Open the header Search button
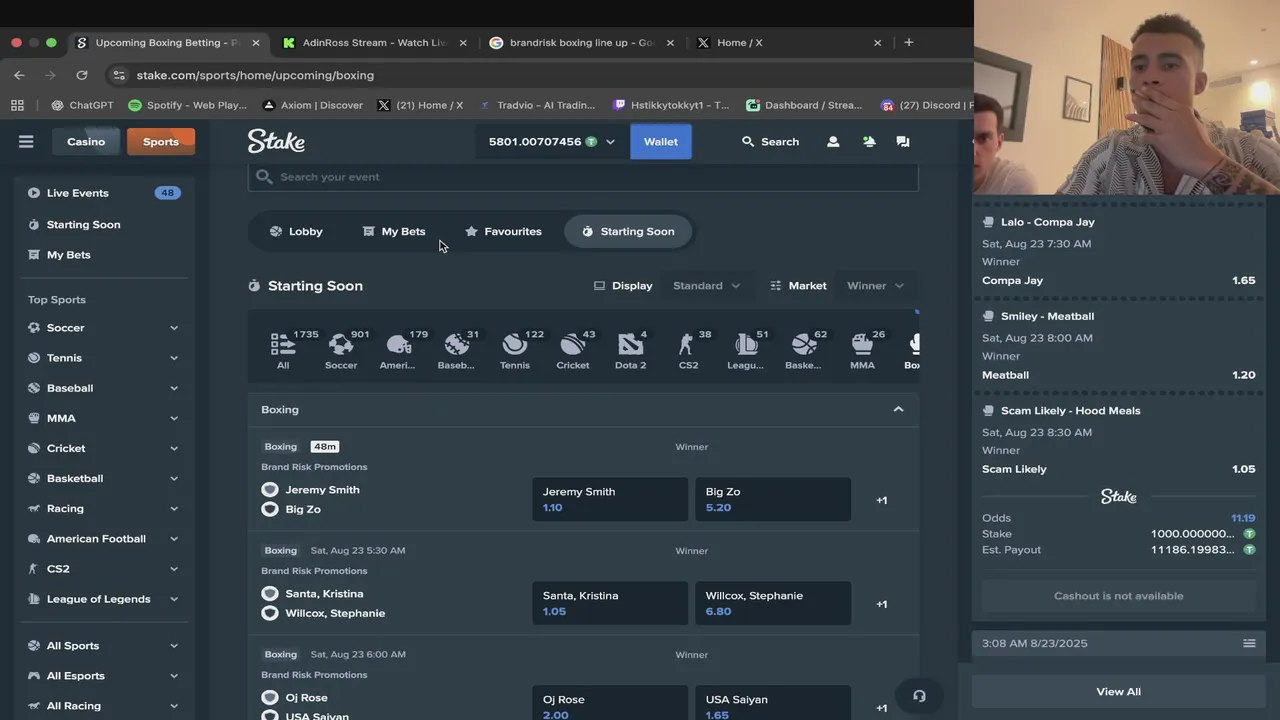The height and width of the screenshot is (720, 1280). [x=770, y=142]
